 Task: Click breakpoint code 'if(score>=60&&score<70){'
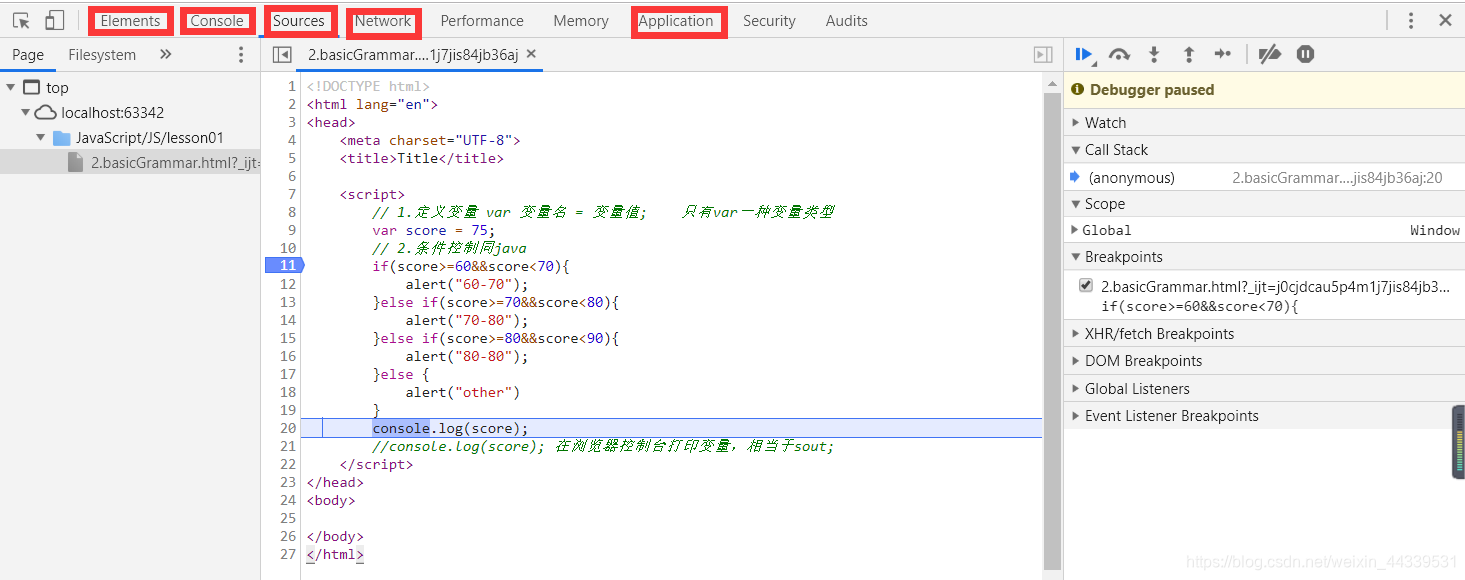[x=1200, y=306]
